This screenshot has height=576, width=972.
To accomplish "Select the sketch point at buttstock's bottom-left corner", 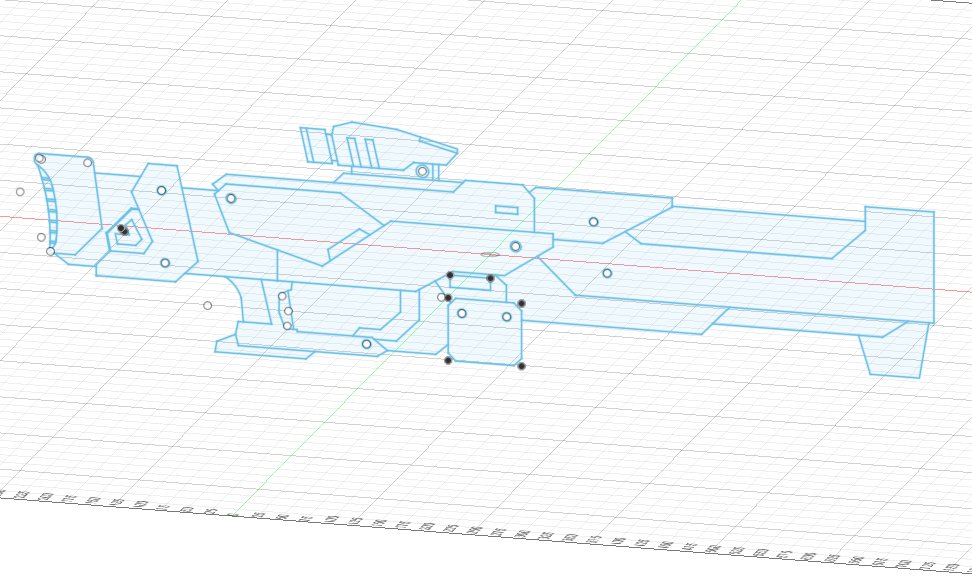I will click(50, 251).
